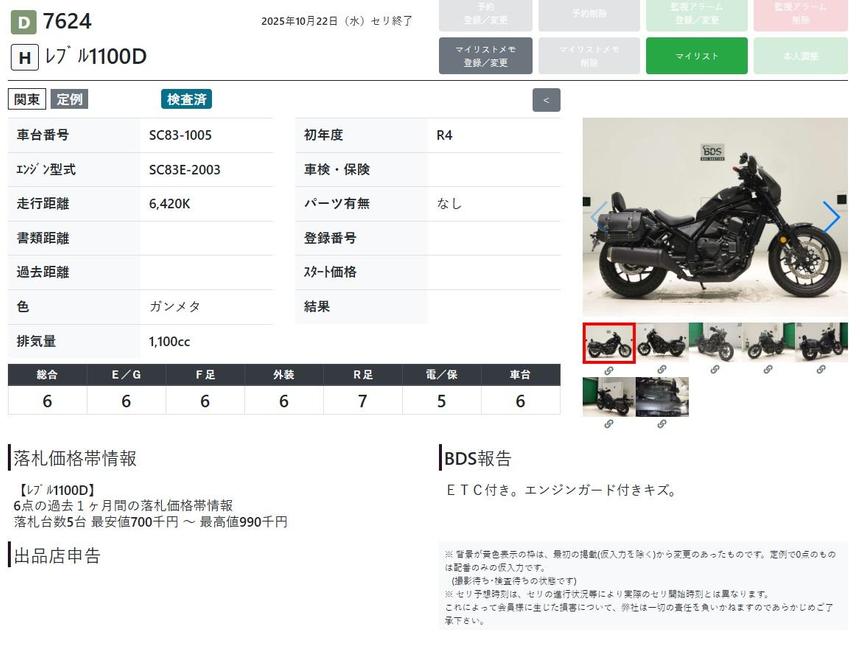Click the link icon under the third thumbnail
The image size is (860, 665).
tap(714, 370)
